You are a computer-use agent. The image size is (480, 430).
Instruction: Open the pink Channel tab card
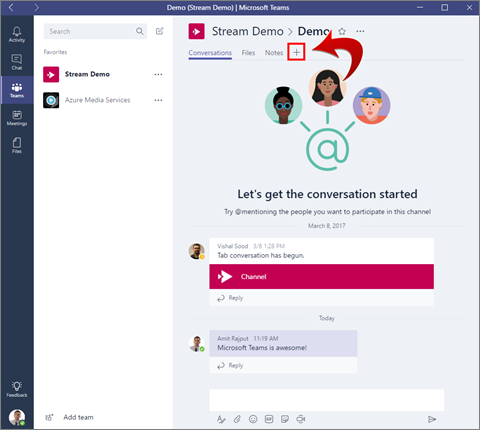(x=321, y=277)
